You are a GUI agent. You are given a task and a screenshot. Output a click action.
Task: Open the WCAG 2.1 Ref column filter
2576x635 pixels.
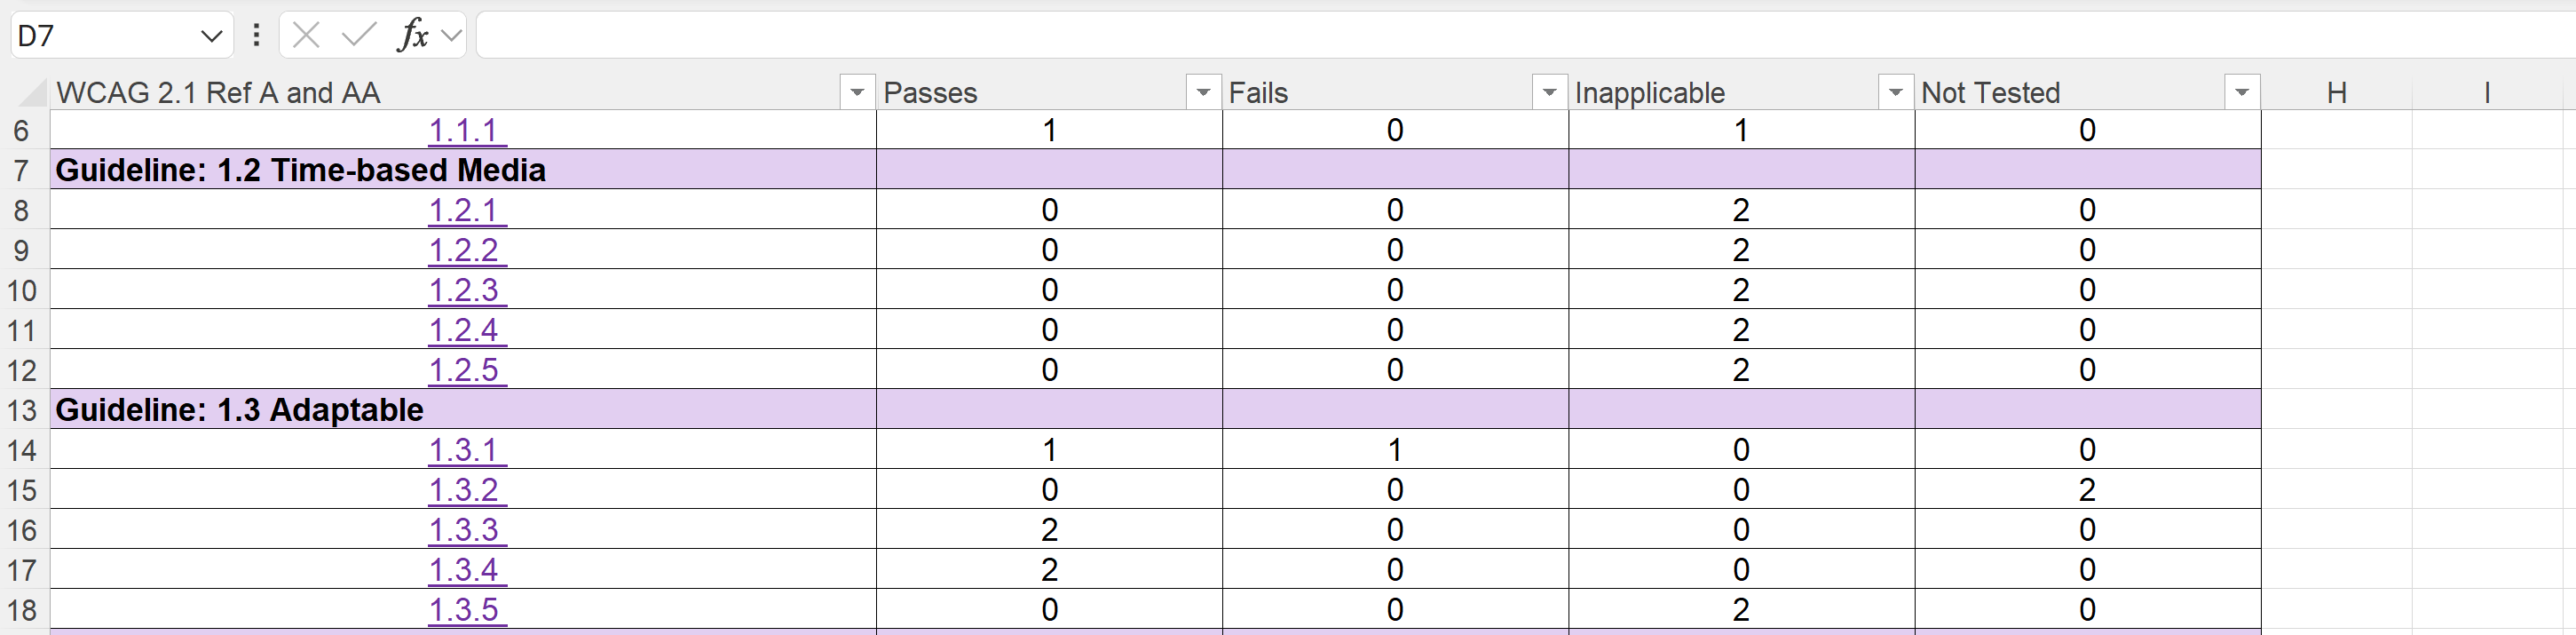click(857, 93)
